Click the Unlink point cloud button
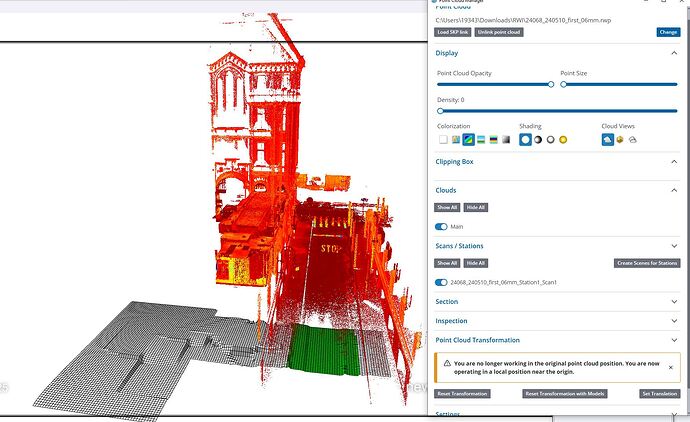Image resolution: width=690 pixels, height=422 pixels. coord(499,32)
